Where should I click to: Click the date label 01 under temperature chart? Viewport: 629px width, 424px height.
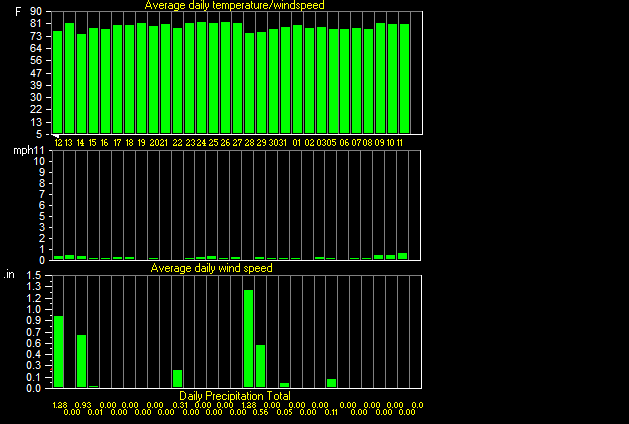click(x=296, y=143)
